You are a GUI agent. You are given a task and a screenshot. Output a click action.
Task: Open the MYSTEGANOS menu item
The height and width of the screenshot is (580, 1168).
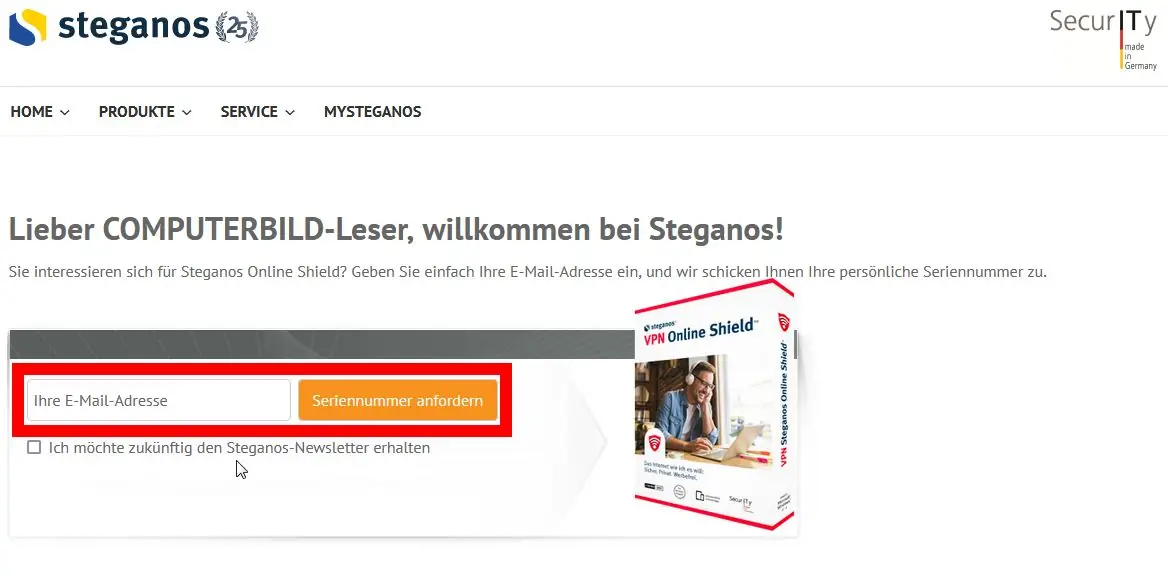click(372, 112)
